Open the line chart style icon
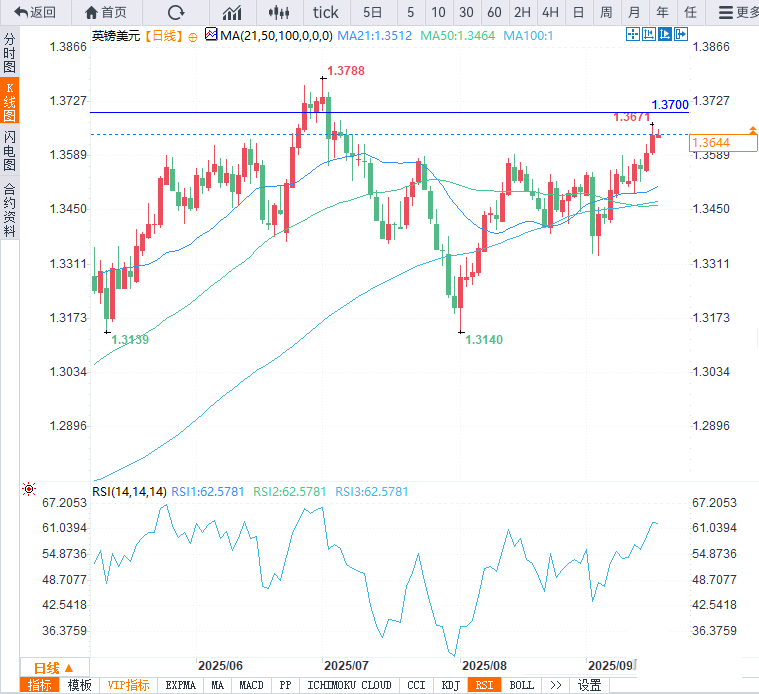 232,12
